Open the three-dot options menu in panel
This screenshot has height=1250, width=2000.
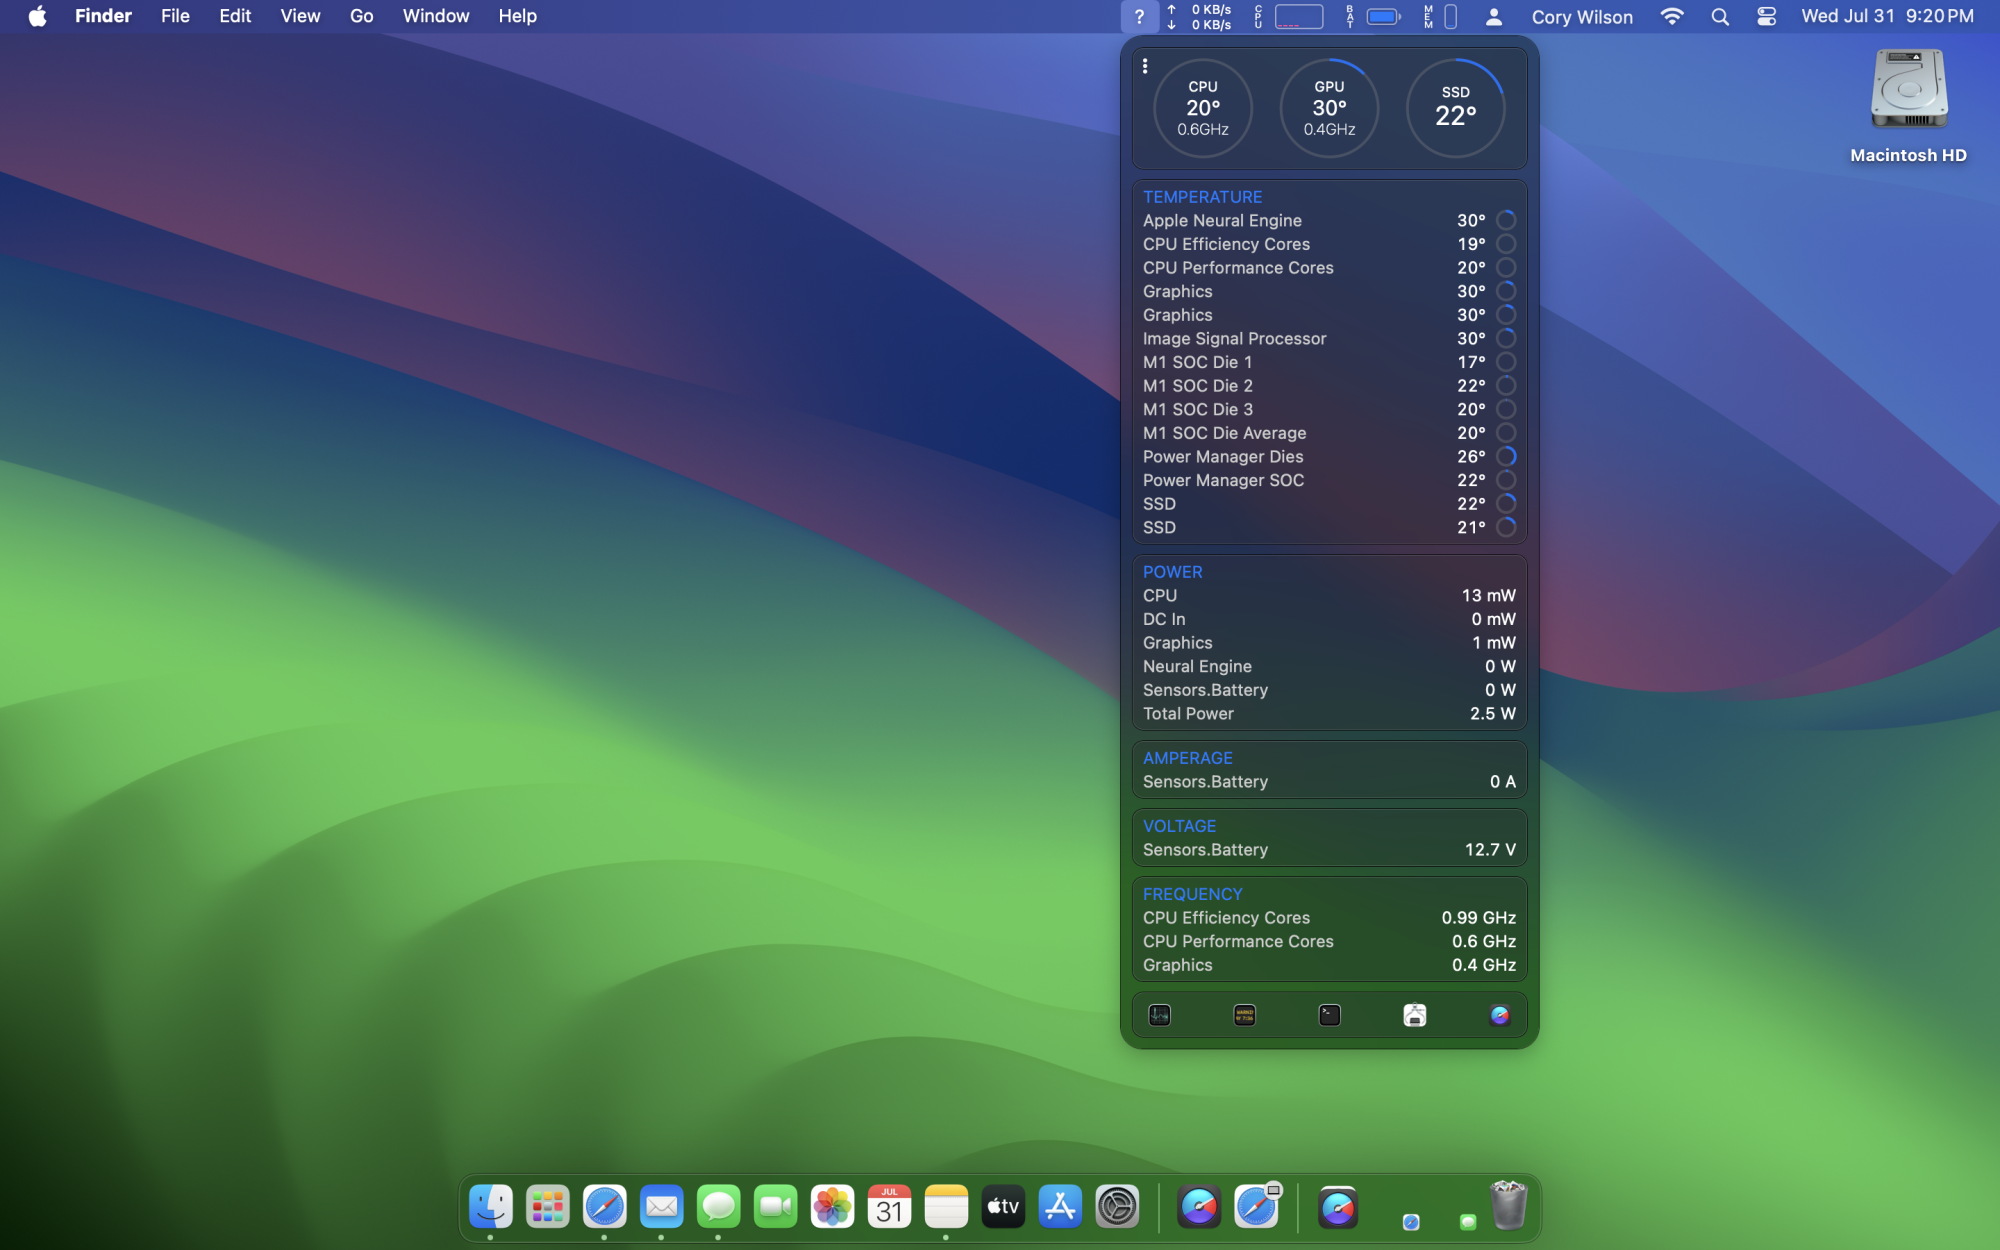[x=1145, y=66]
